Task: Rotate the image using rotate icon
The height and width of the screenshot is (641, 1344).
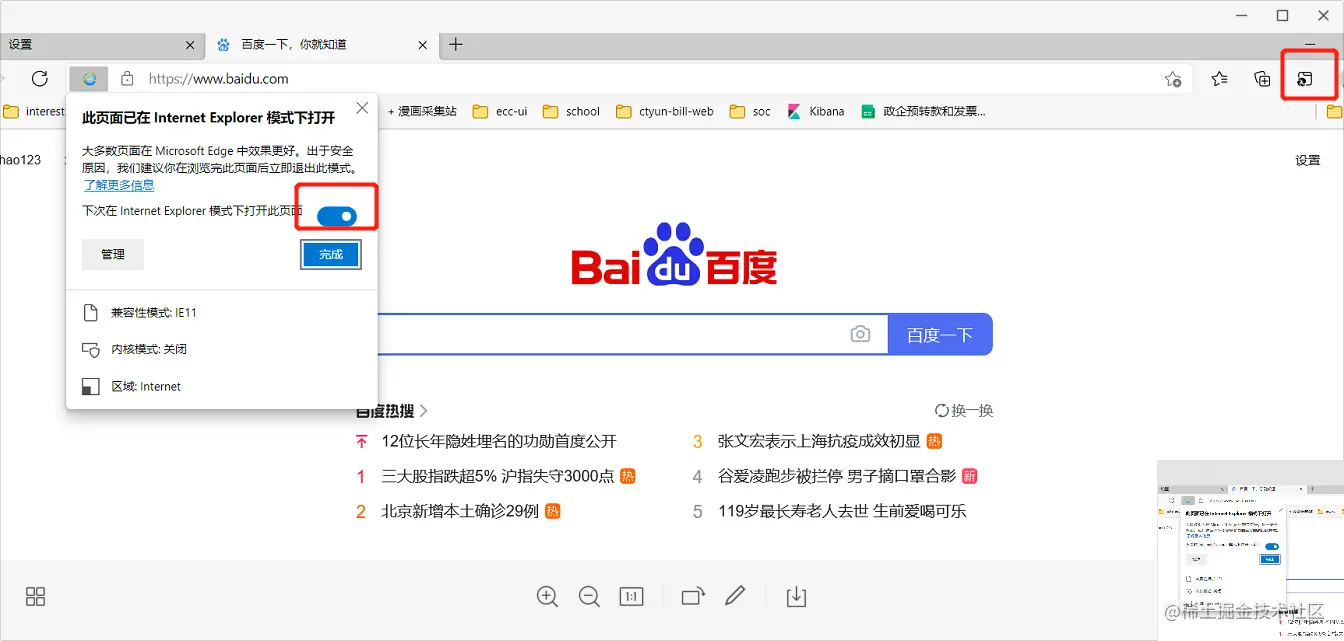Action: (693, 596)
